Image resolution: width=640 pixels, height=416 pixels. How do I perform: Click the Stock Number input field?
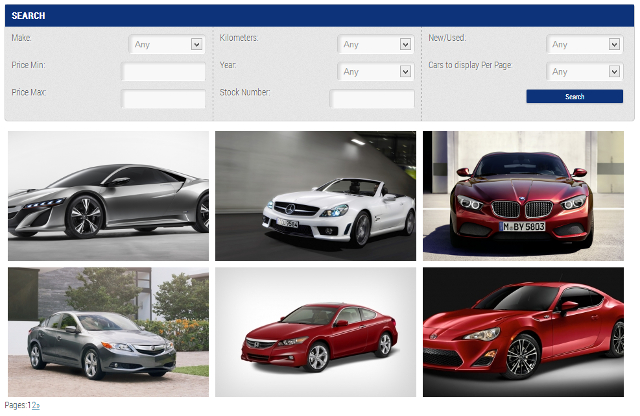pyautogui.click(x=372, y=99)
